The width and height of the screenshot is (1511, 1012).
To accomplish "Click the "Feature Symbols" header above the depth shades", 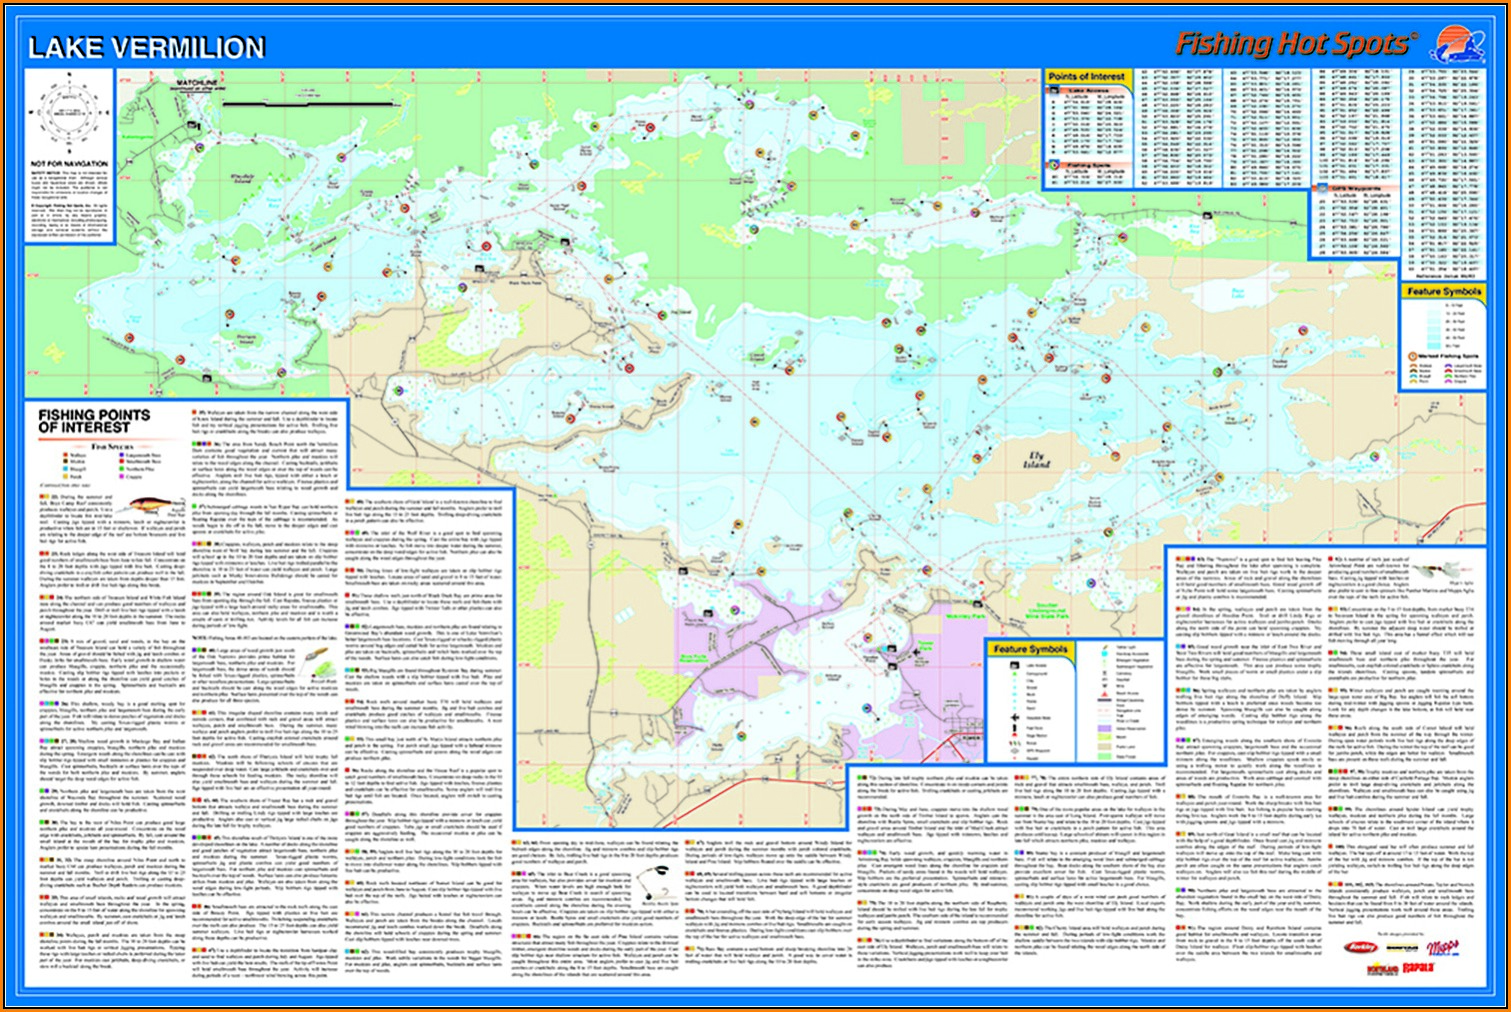I will (x=1443, y=291).
